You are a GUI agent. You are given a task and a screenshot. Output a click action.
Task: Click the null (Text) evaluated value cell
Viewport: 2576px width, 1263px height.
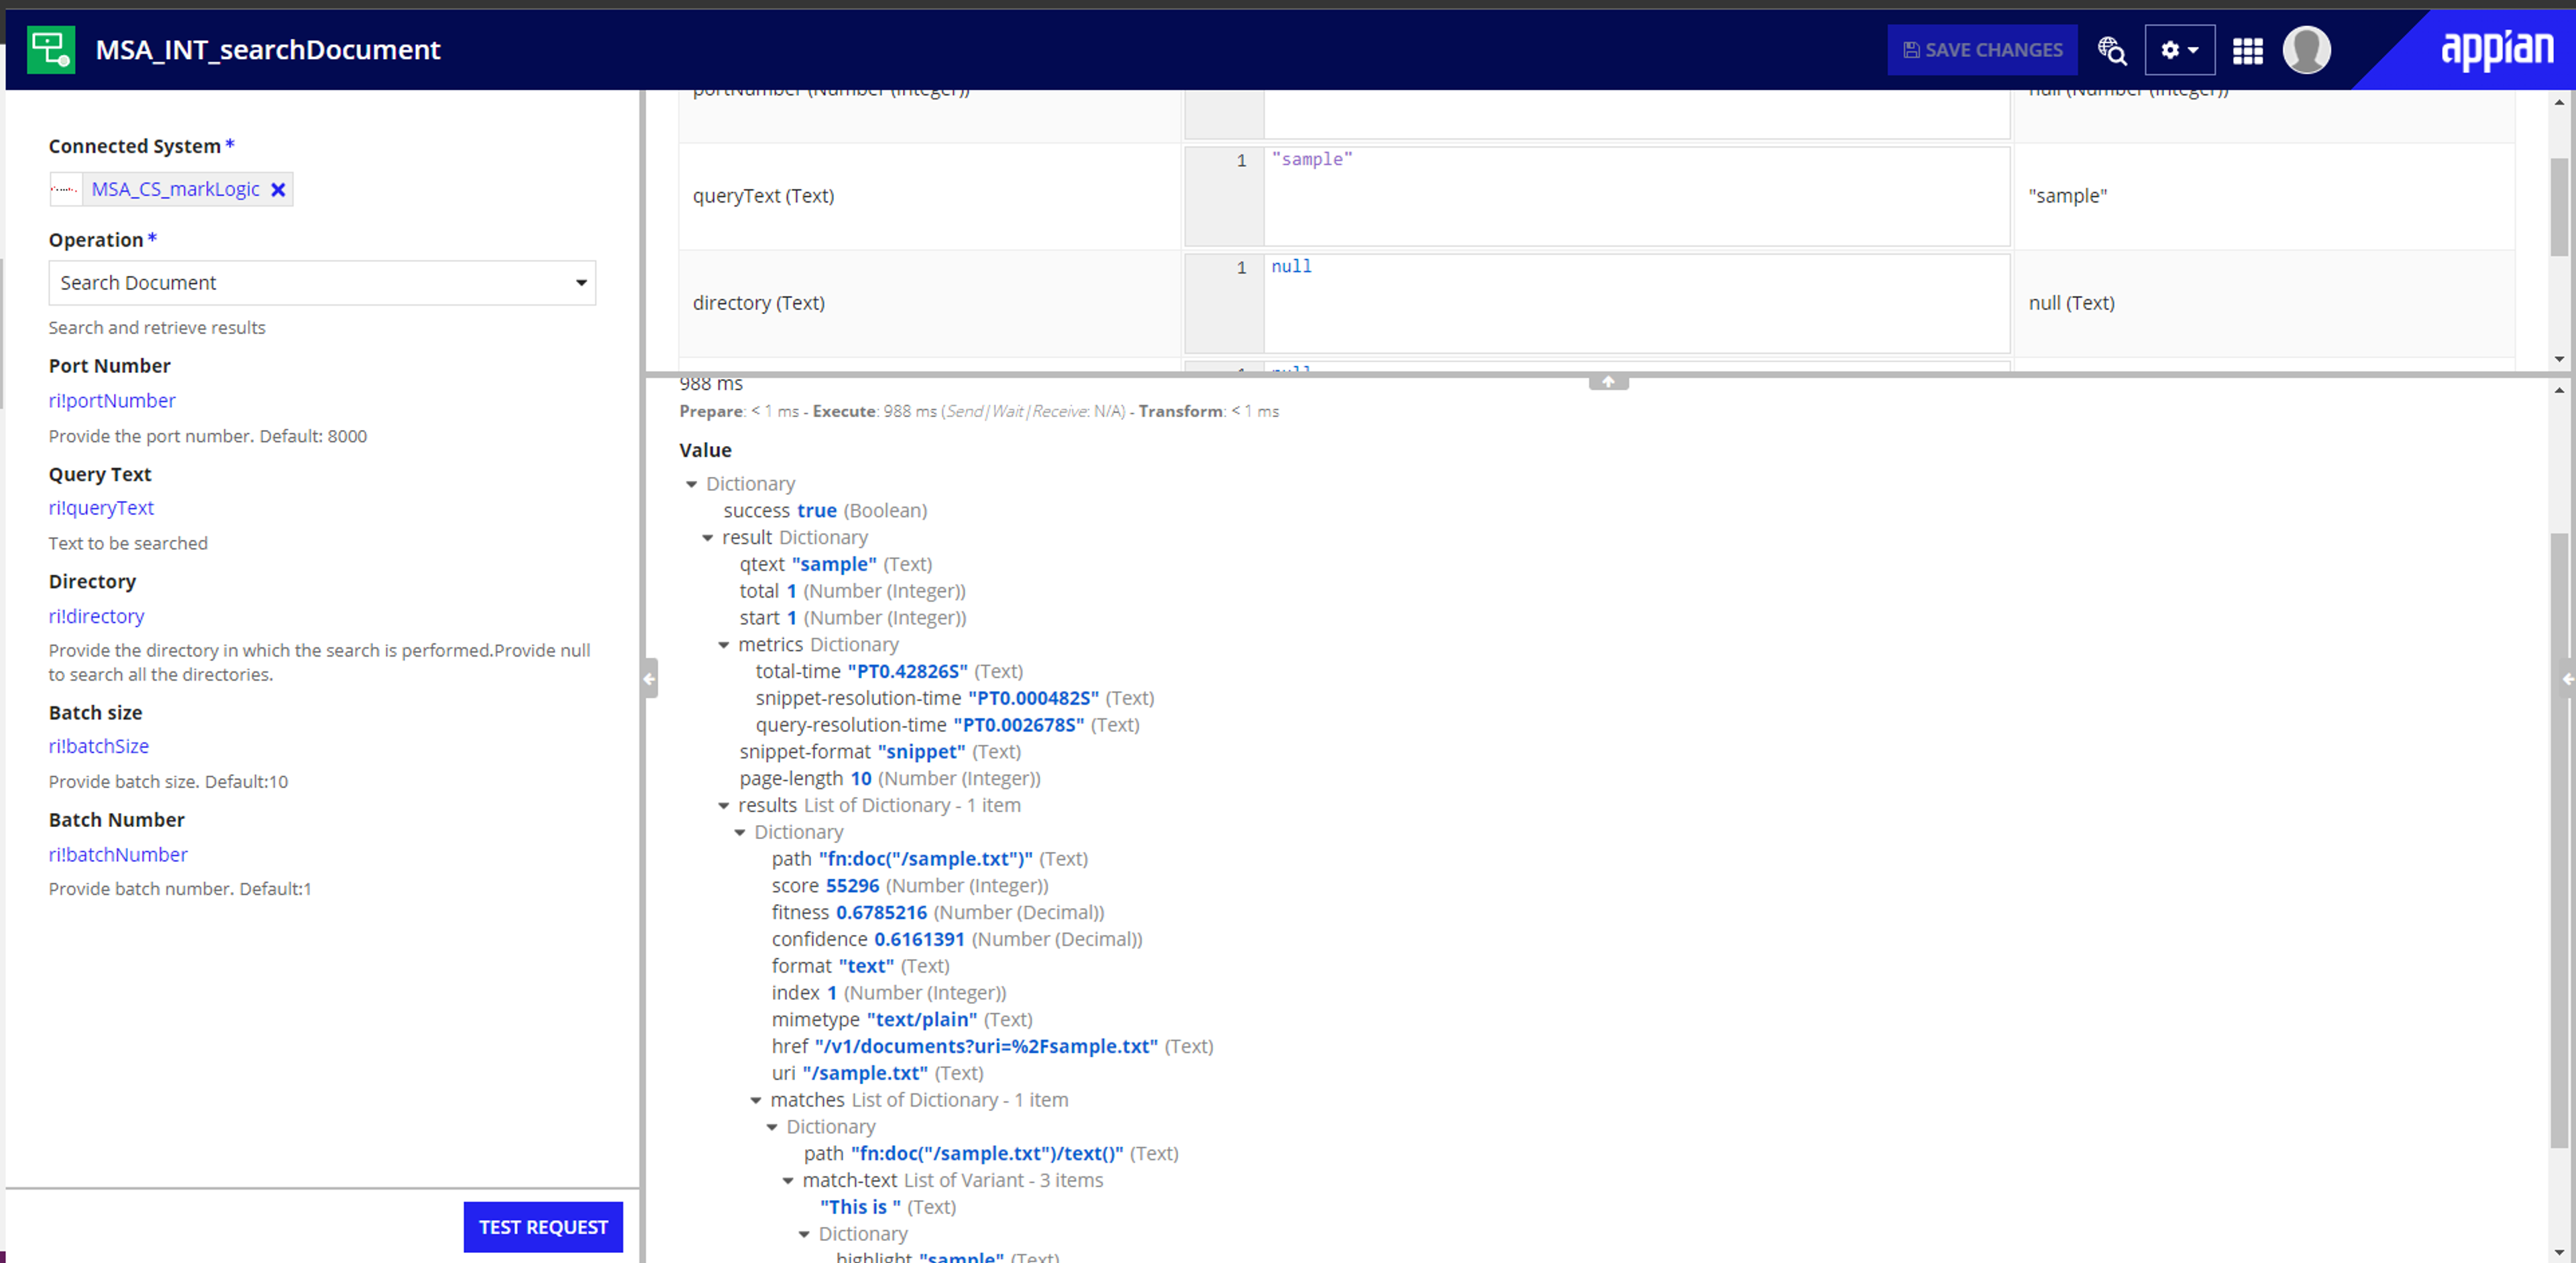[2264, 303]
